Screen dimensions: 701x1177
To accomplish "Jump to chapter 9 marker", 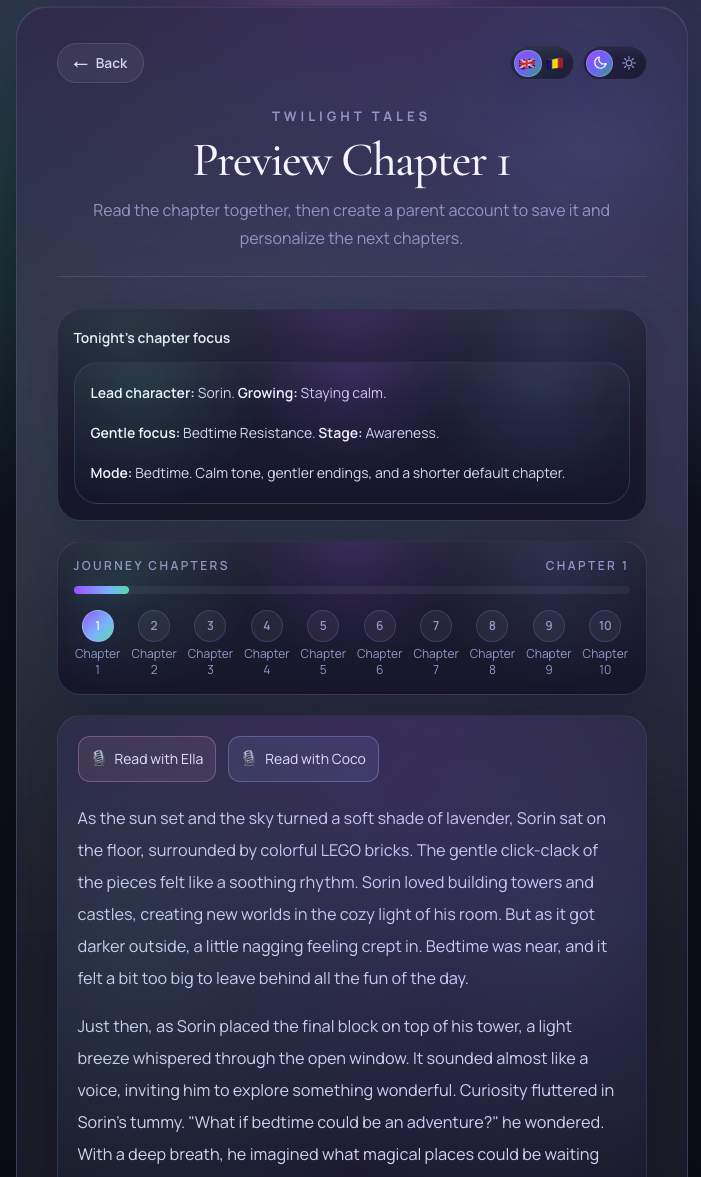I will (x=549, y=625).
